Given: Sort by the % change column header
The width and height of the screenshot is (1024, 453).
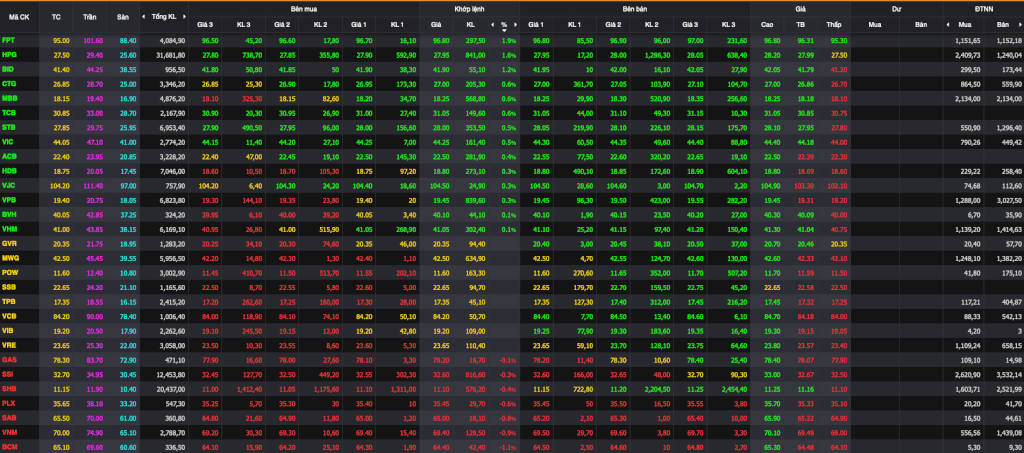Looking at the screenshot, I should click(x=504, y=25).
